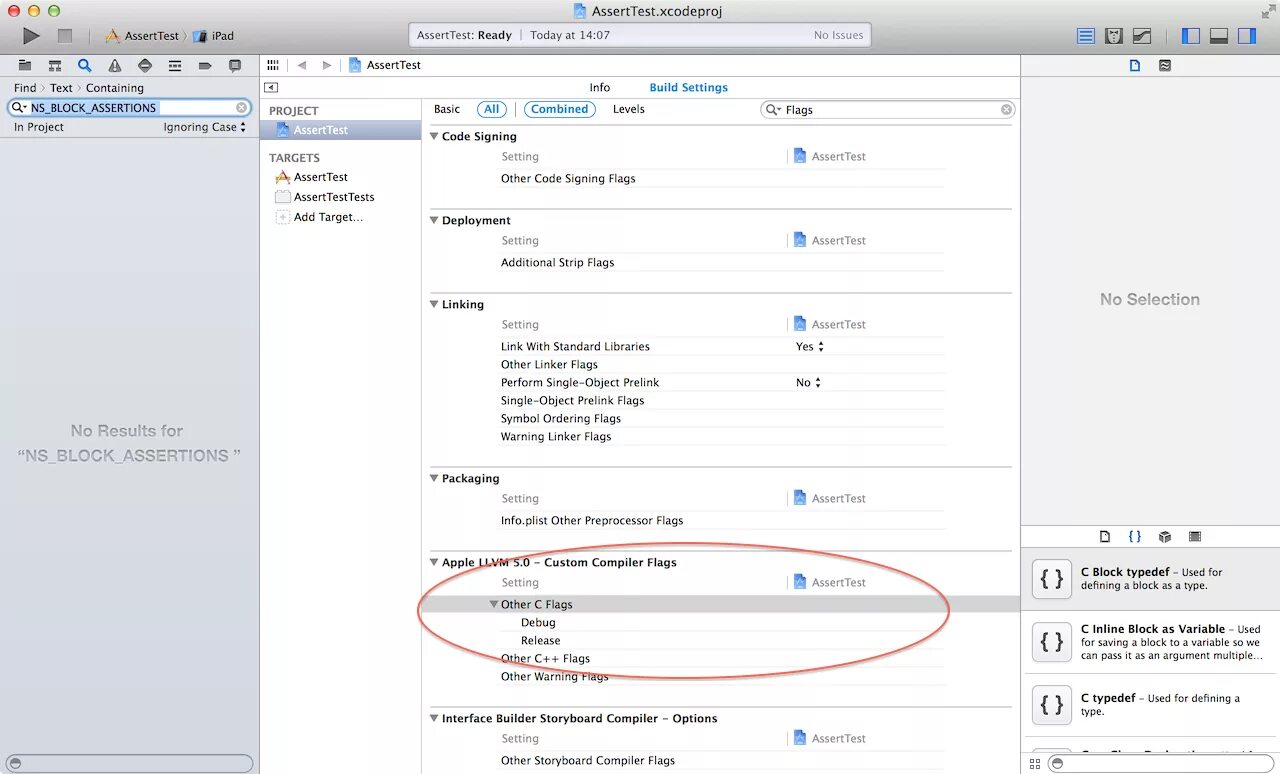The width and height of the screenshot is (1280, 774).
Task: Open the Breakpoint navigator
Action: coord(205,66)
